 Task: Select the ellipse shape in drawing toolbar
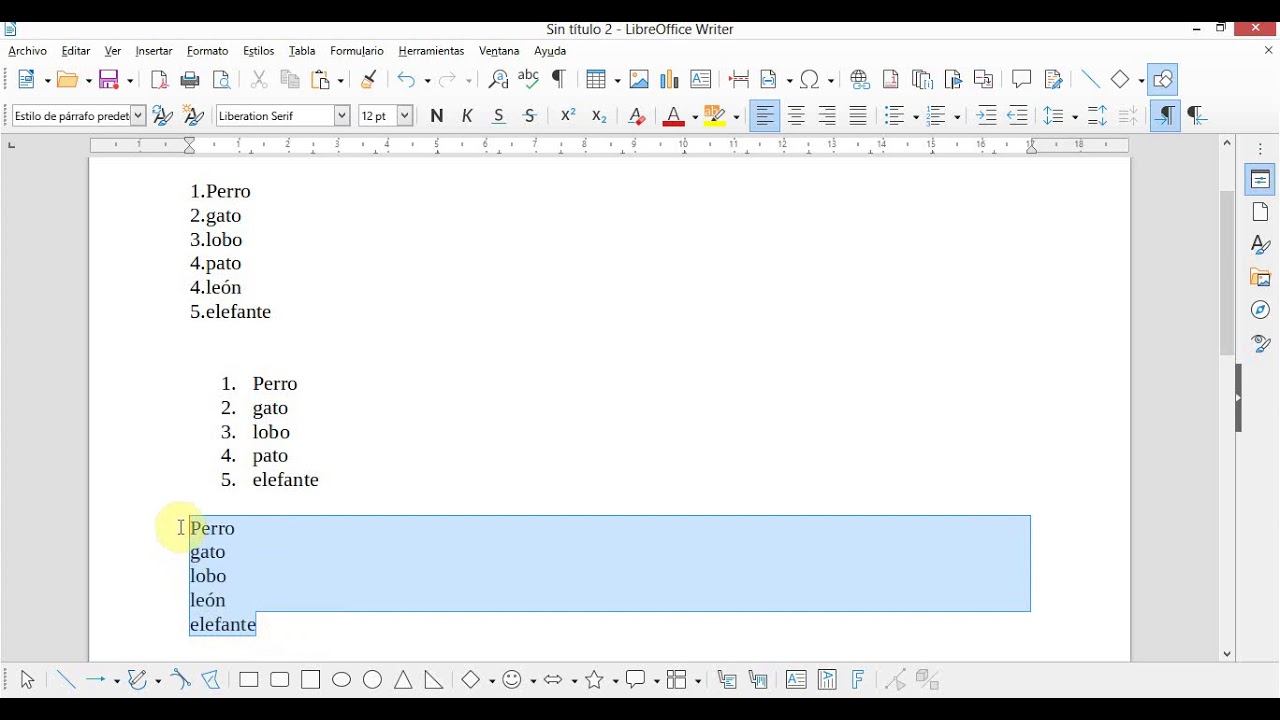(x=342, y=680)
